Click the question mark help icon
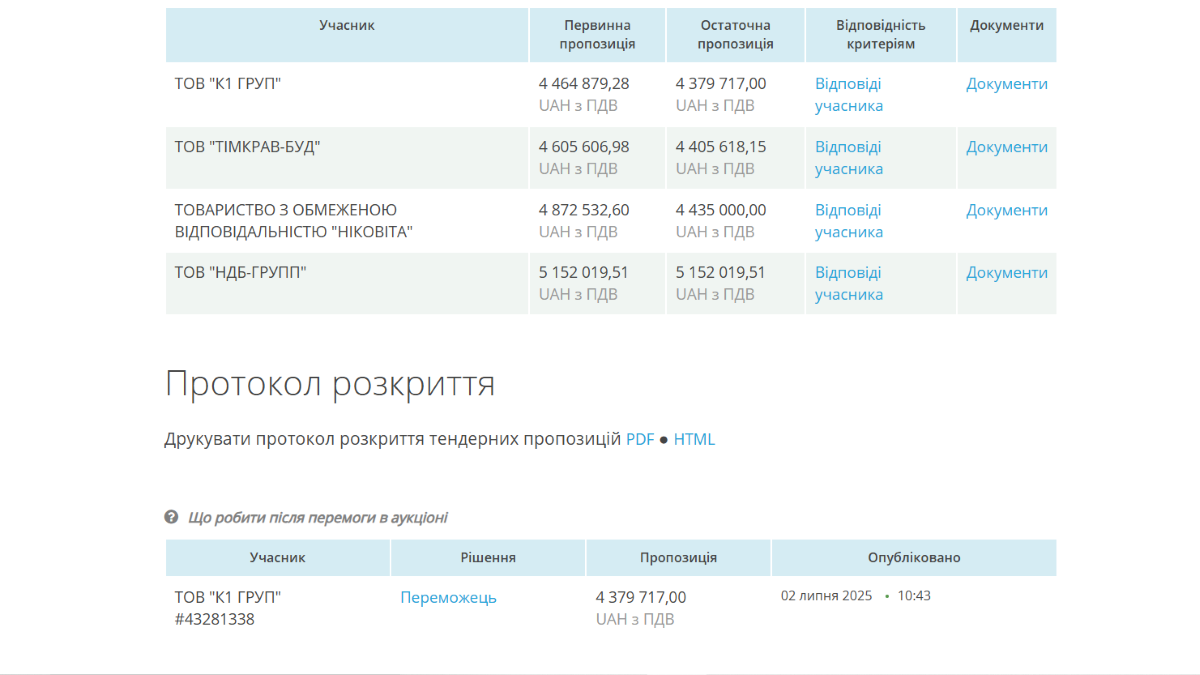Image resolution: width=1200 pixels, height=675 pixels. (171, 517)
